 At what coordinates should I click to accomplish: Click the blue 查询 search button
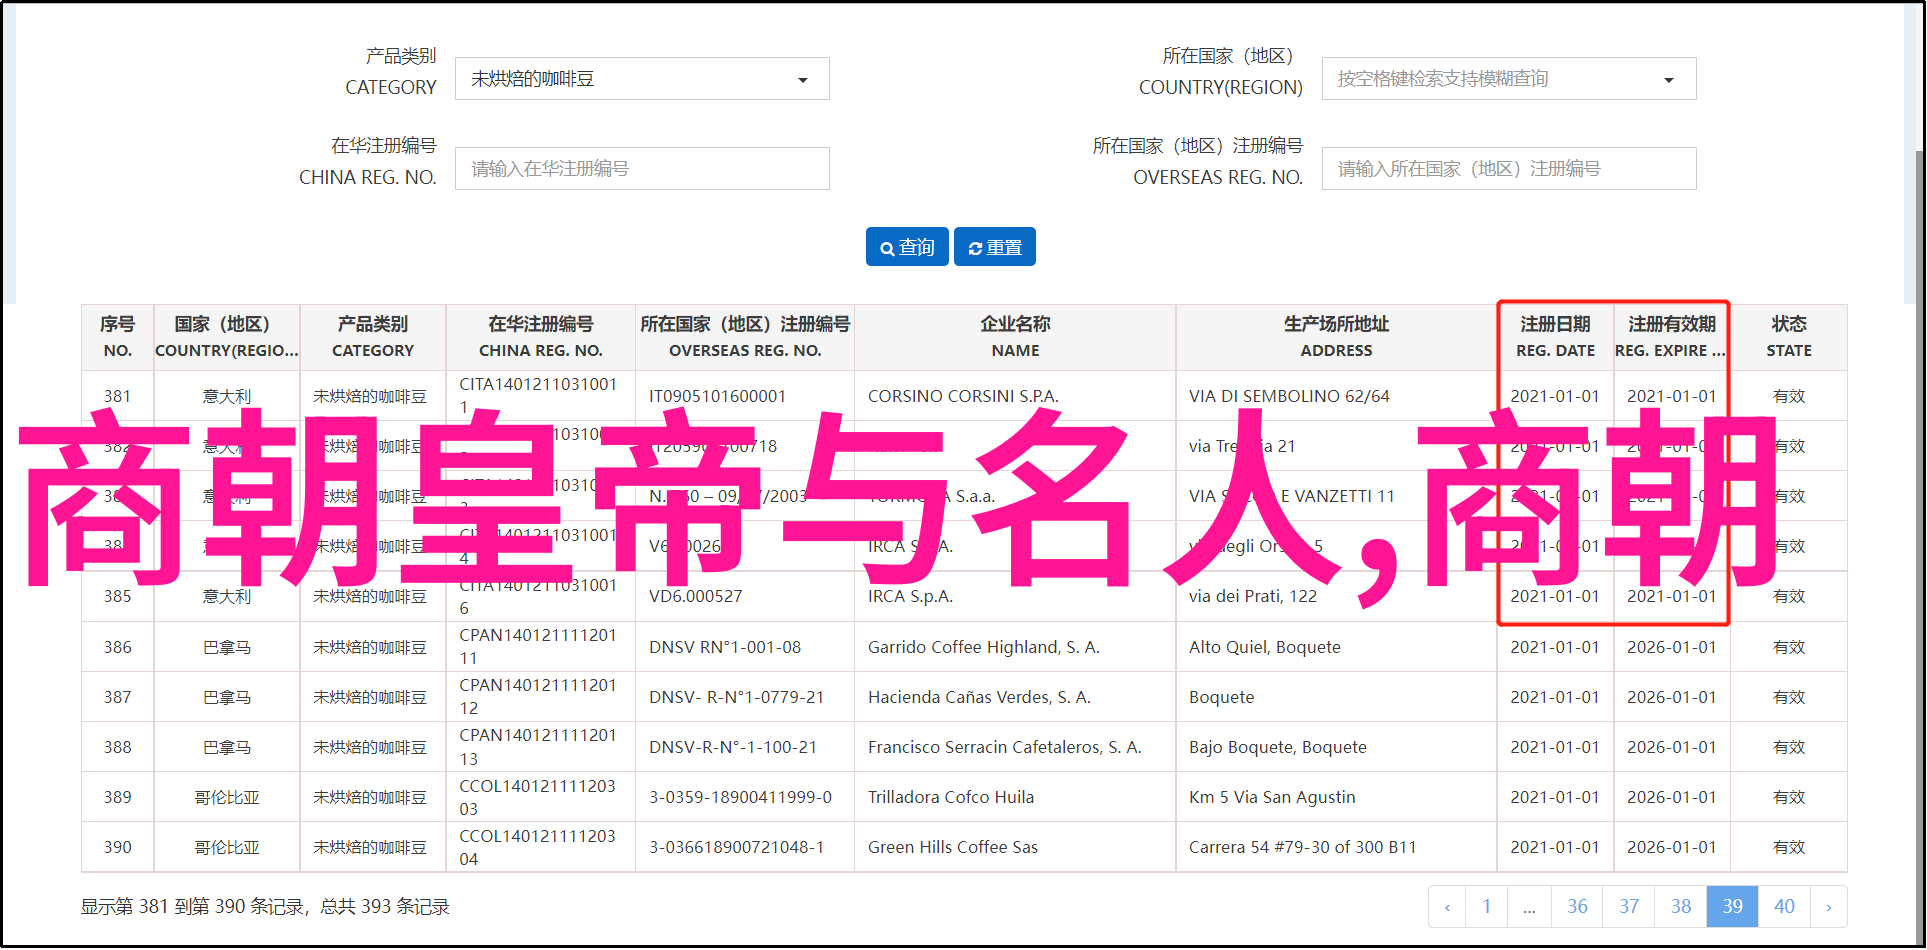coord(907,247)
